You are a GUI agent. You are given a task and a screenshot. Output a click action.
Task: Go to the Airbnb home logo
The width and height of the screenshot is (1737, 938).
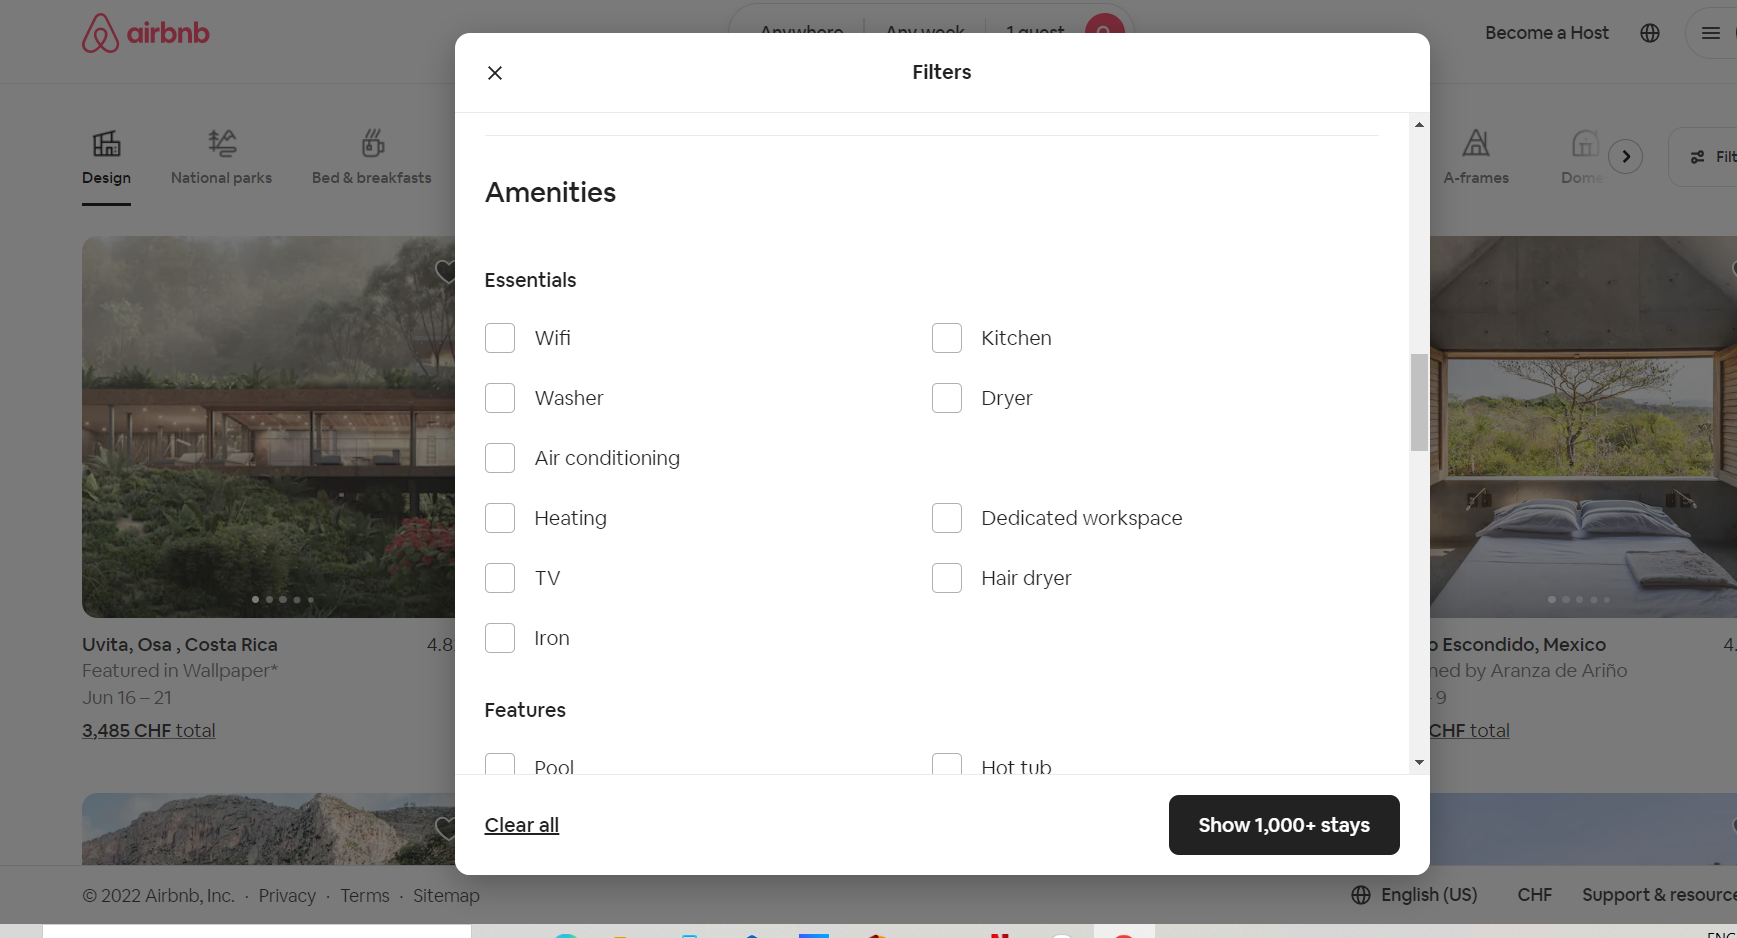[146, 33]
